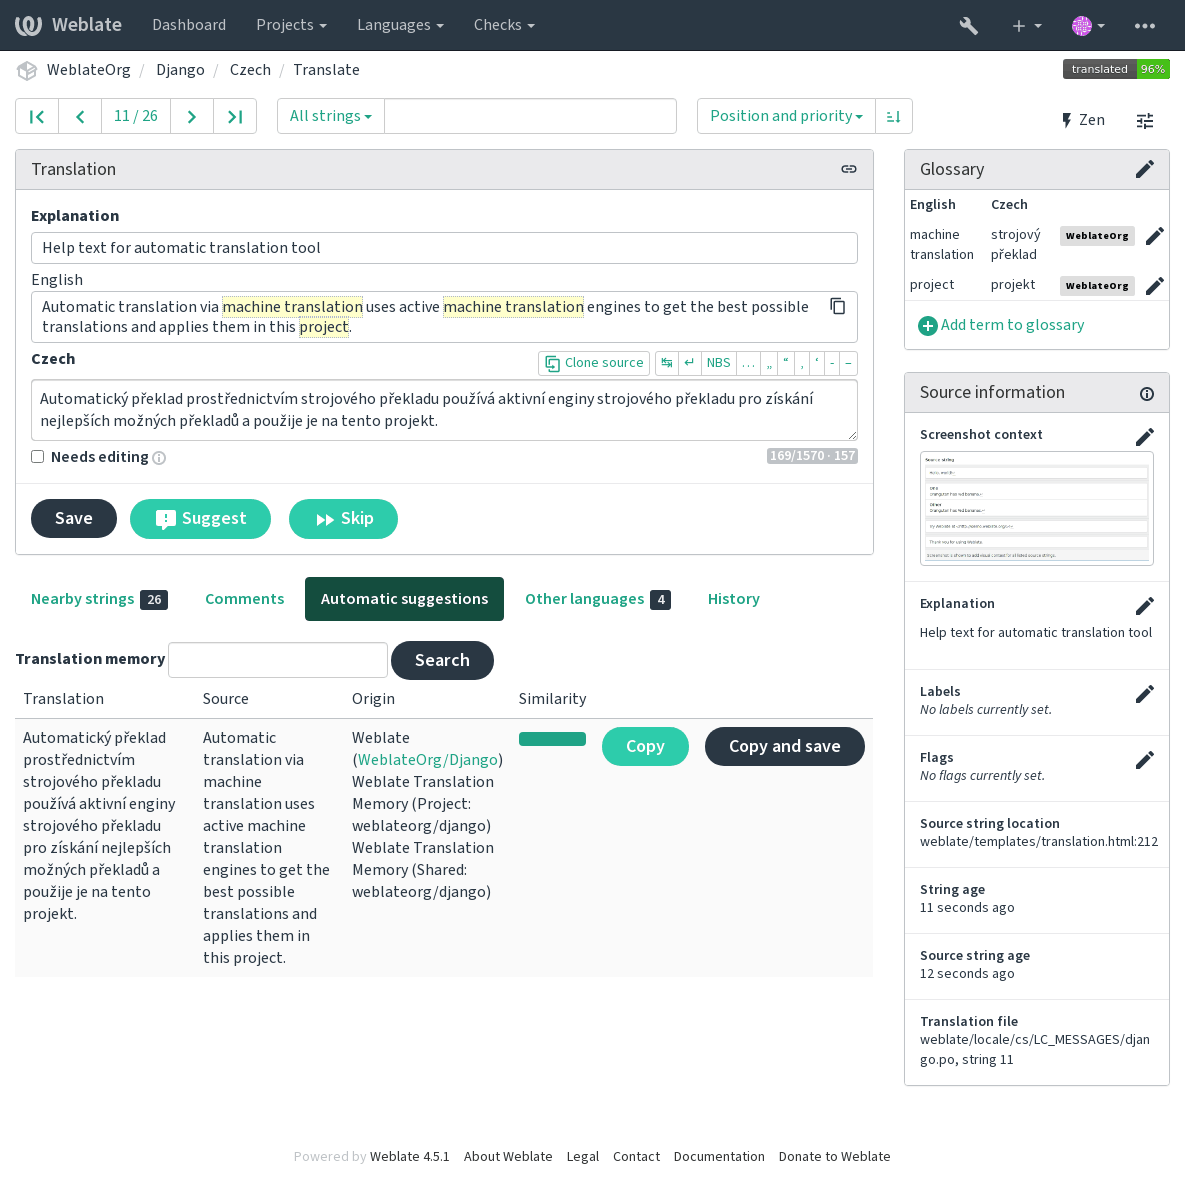This screenshot has height=1194, width=1185.
Task: Jump to the last string
Action: (x=235, y=117)
